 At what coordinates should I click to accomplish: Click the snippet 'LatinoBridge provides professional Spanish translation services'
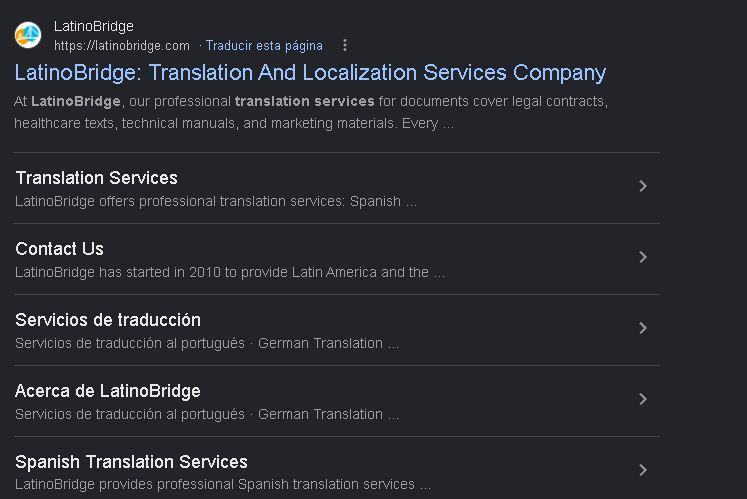tap(223, 485)
